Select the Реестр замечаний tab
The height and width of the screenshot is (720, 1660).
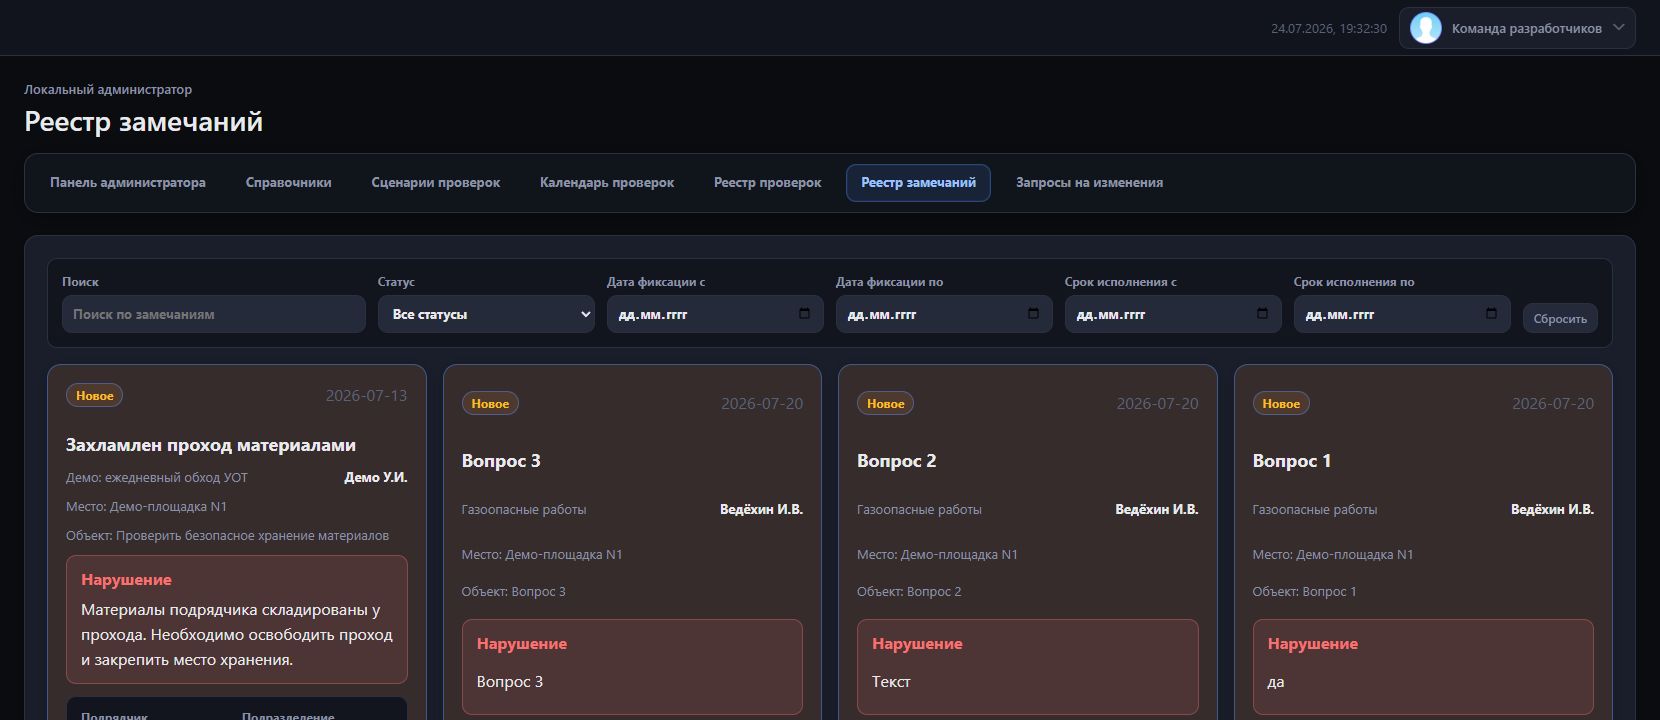(918, 183)
